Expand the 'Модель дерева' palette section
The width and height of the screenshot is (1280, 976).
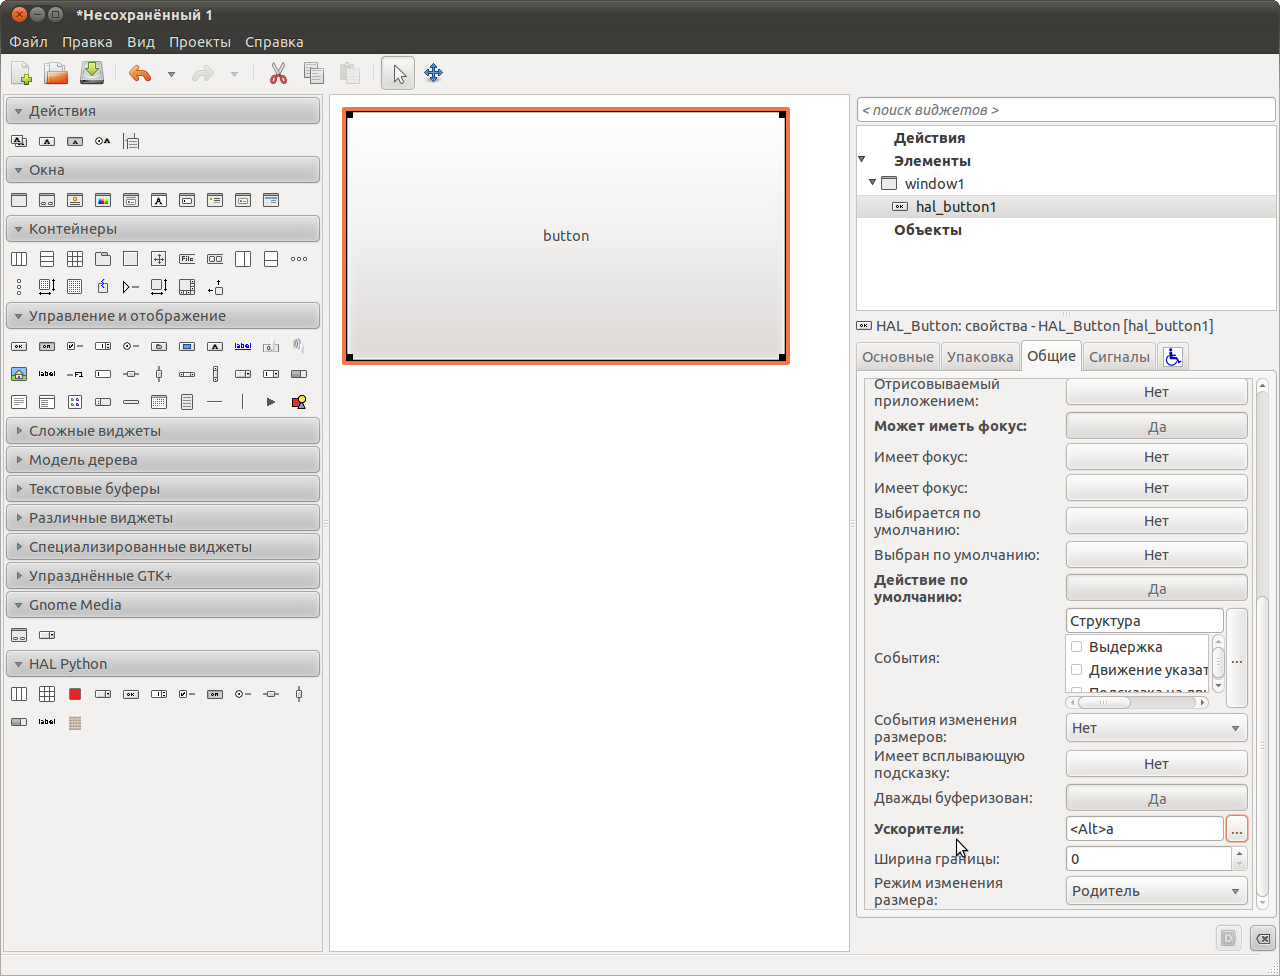point(163,460)
